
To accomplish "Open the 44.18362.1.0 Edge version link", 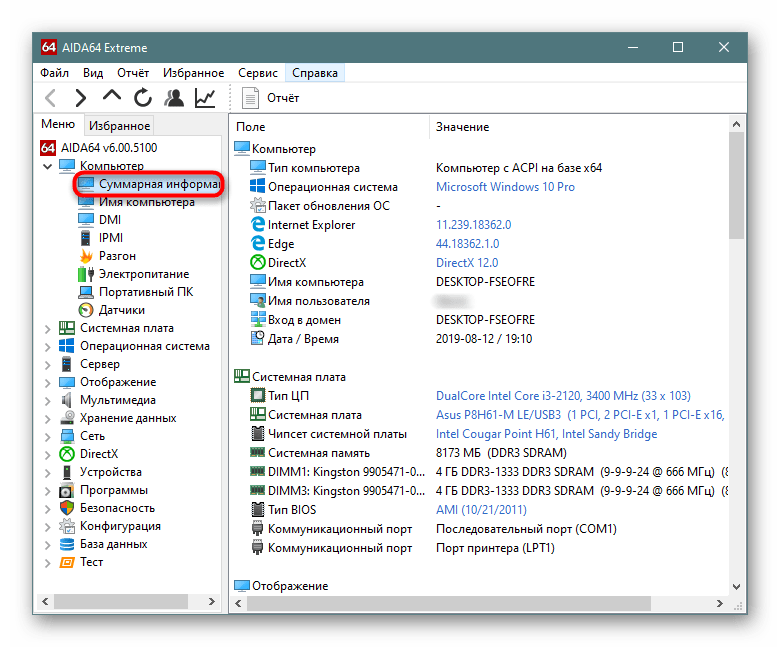I will click(x=468, y=244).
